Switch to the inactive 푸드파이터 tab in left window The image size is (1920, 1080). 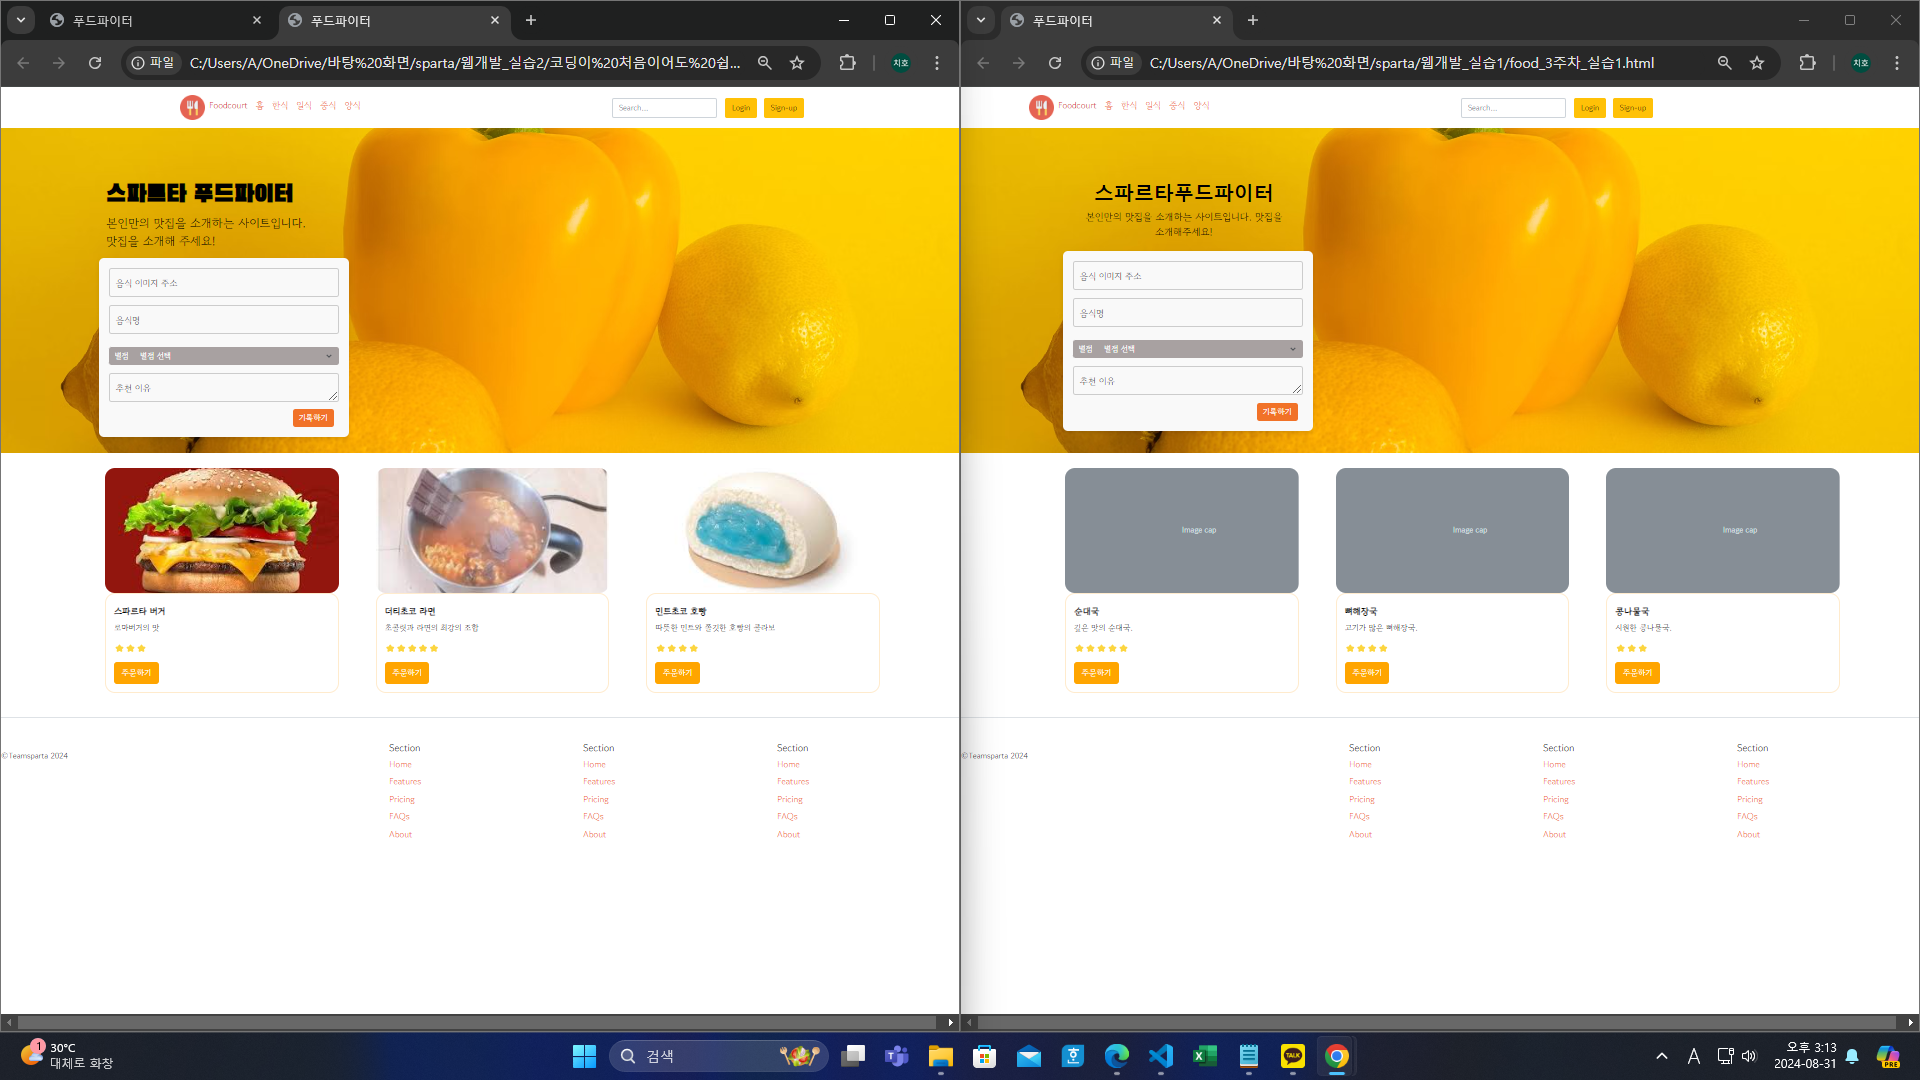coord(157,20)
